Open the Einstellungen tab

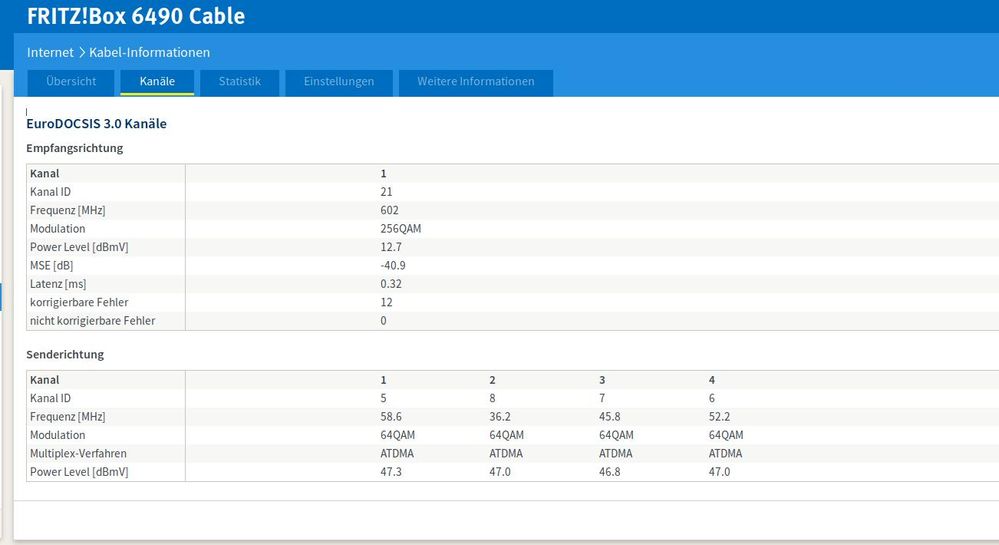(339, 82)
